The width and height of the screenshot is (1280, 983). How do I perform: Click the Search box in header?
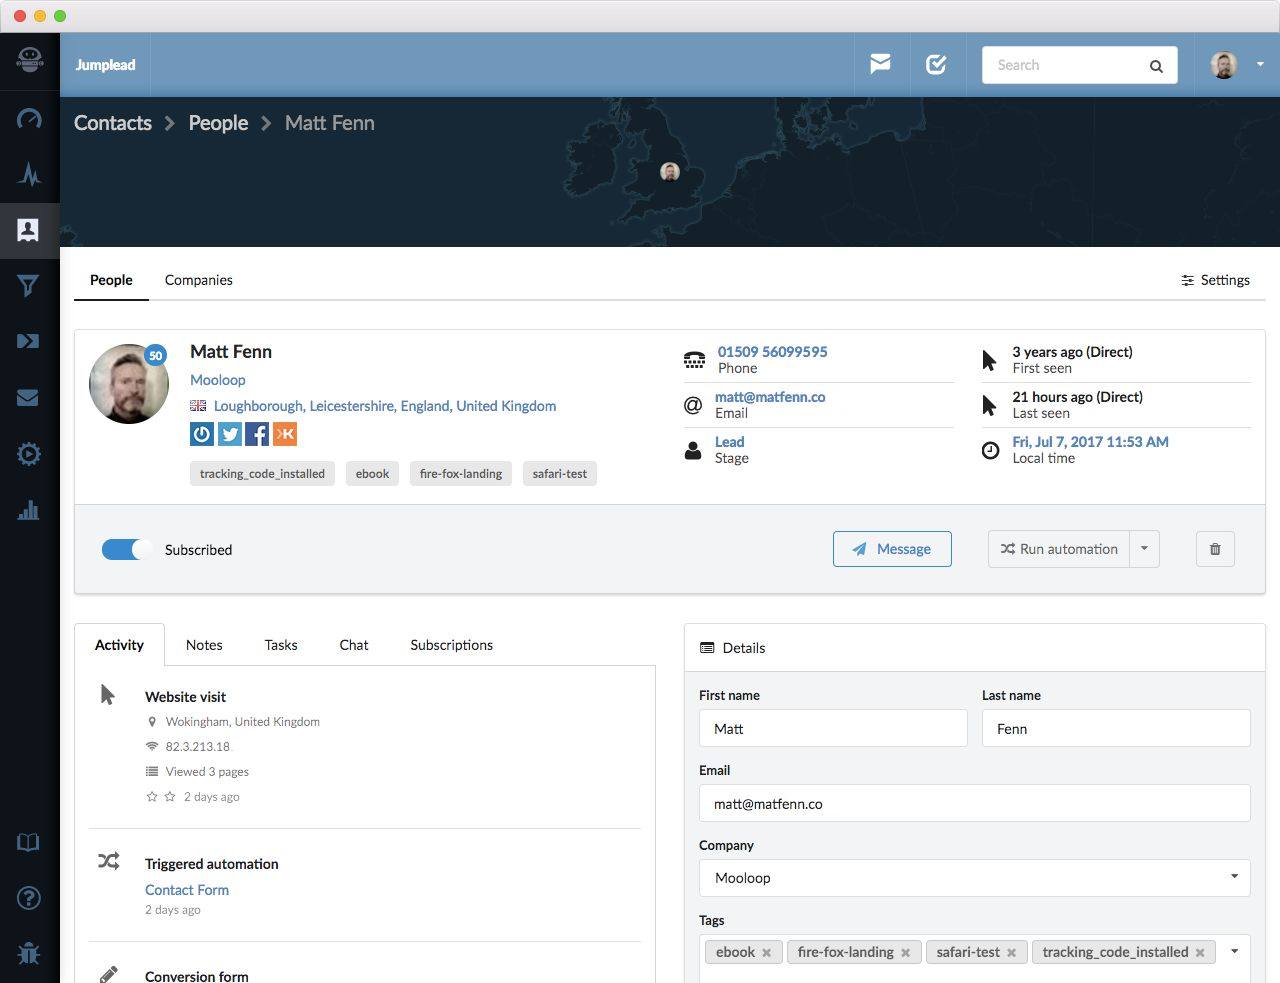click(1068, 65)
